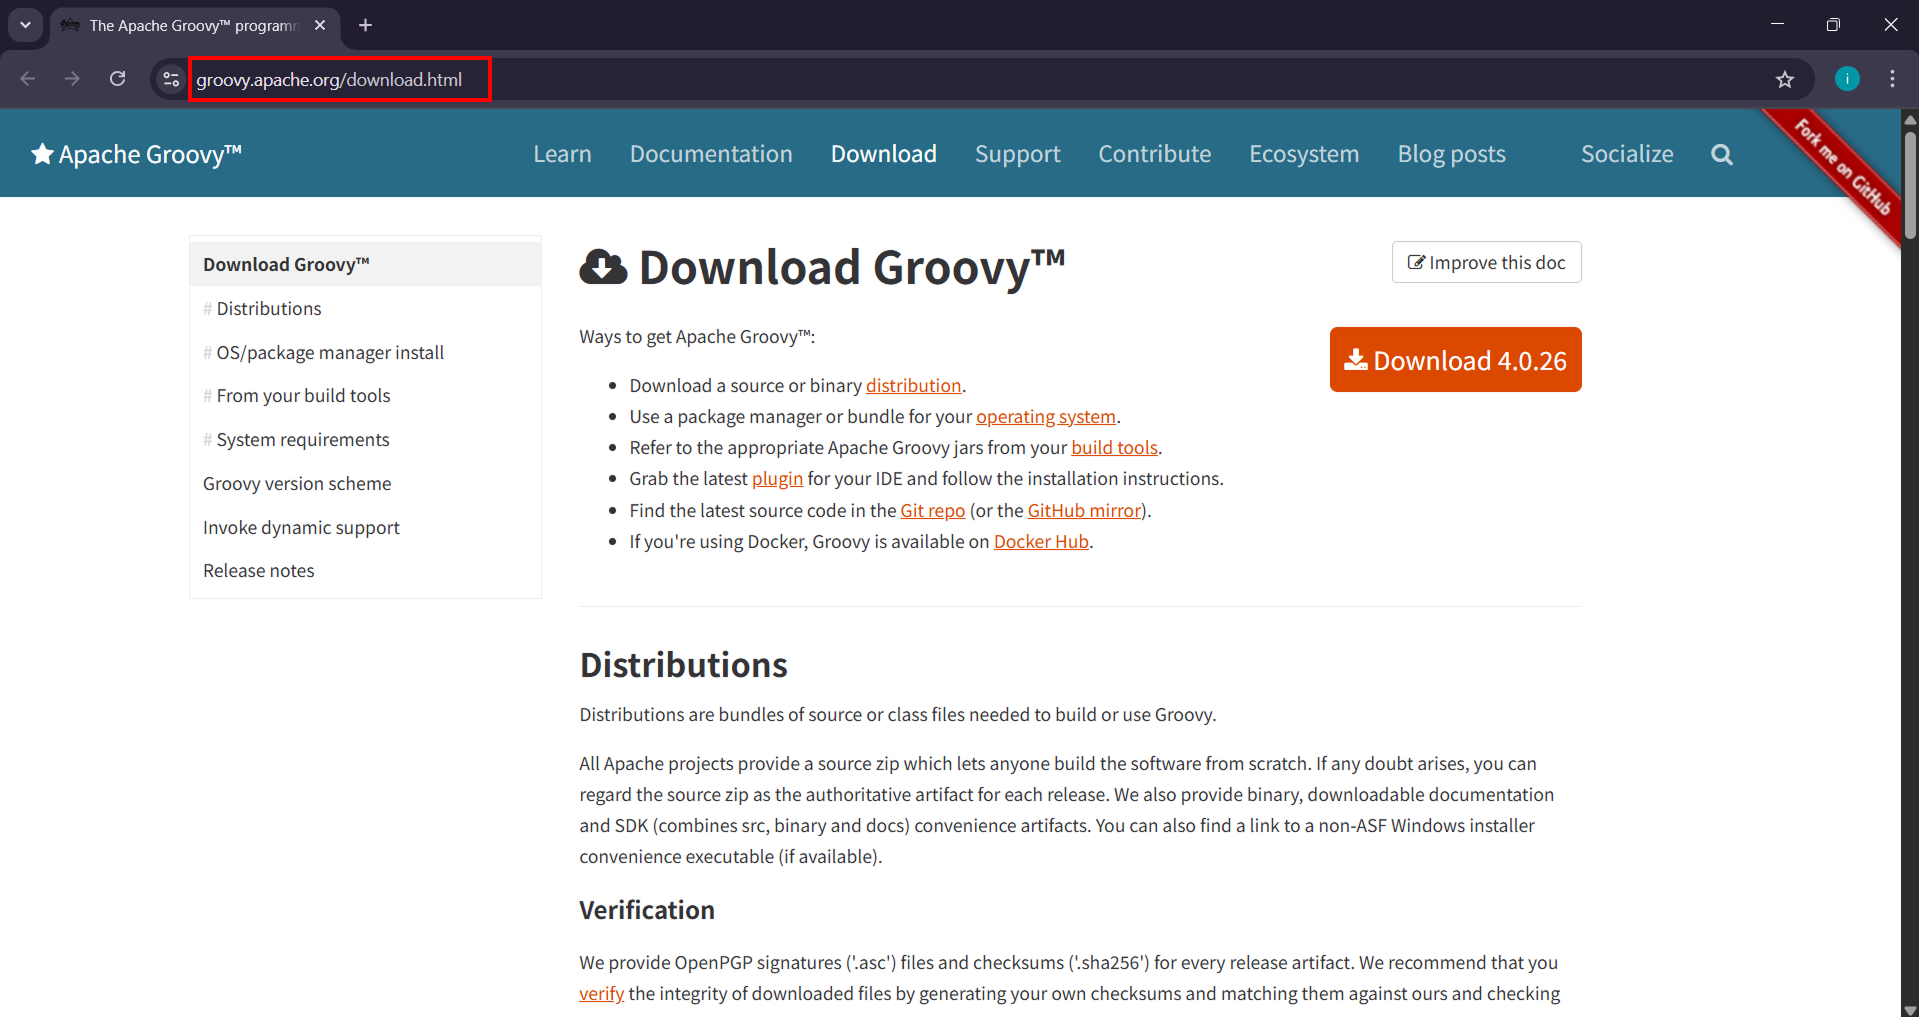Go forward to next page
Viewport: 1919px width, 1017px height.
(x=72, y=79)
